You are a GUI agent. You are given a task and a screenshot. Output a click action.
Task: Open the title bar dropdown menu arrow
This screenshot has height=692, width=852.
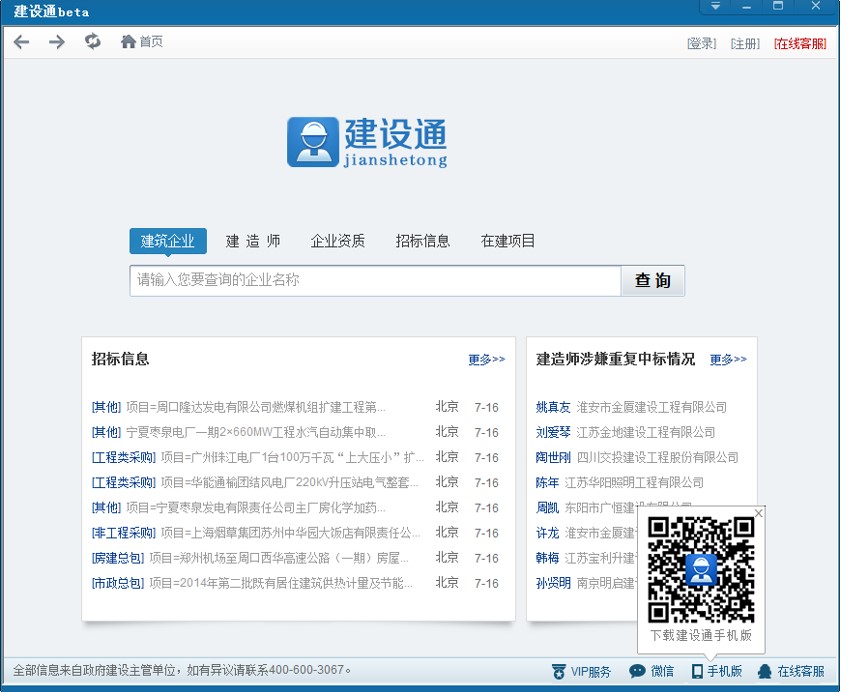click(716, 6)
